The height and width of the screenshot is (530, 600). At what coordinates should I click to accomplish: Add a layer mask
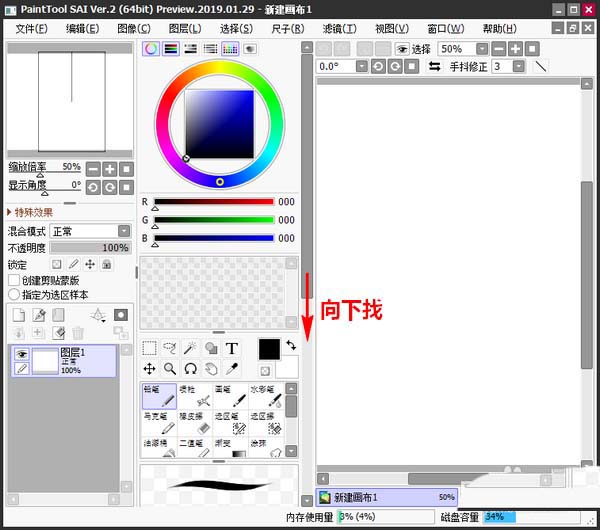coord(121,315)
